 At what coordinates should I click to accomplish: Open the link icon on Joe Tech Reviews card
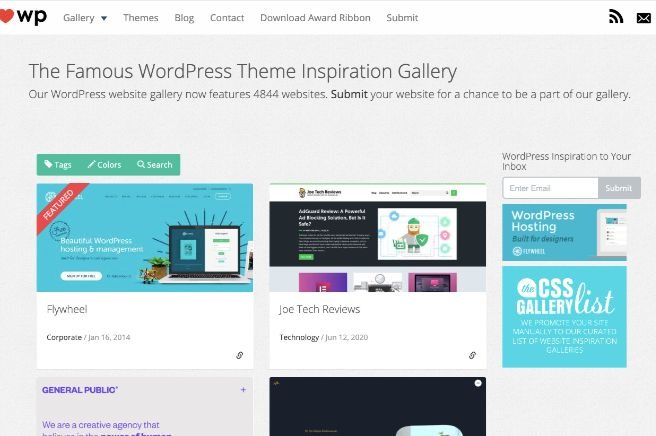pos(472,355)
